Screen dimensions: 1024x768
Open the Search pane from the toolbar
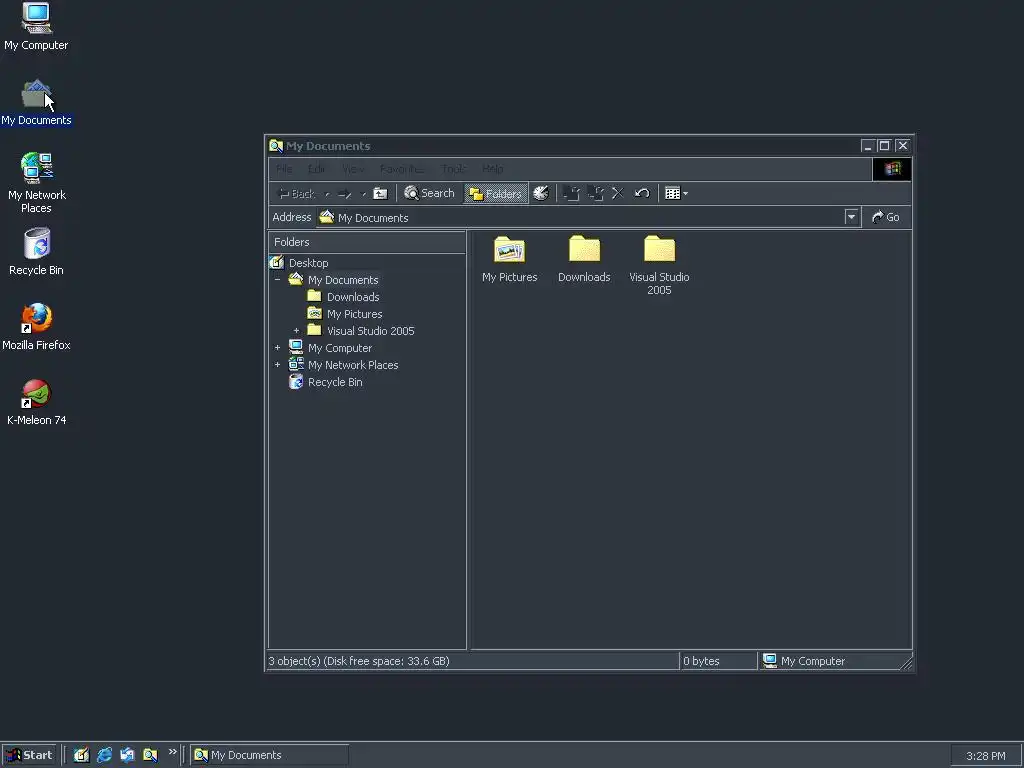coord(429,193)
